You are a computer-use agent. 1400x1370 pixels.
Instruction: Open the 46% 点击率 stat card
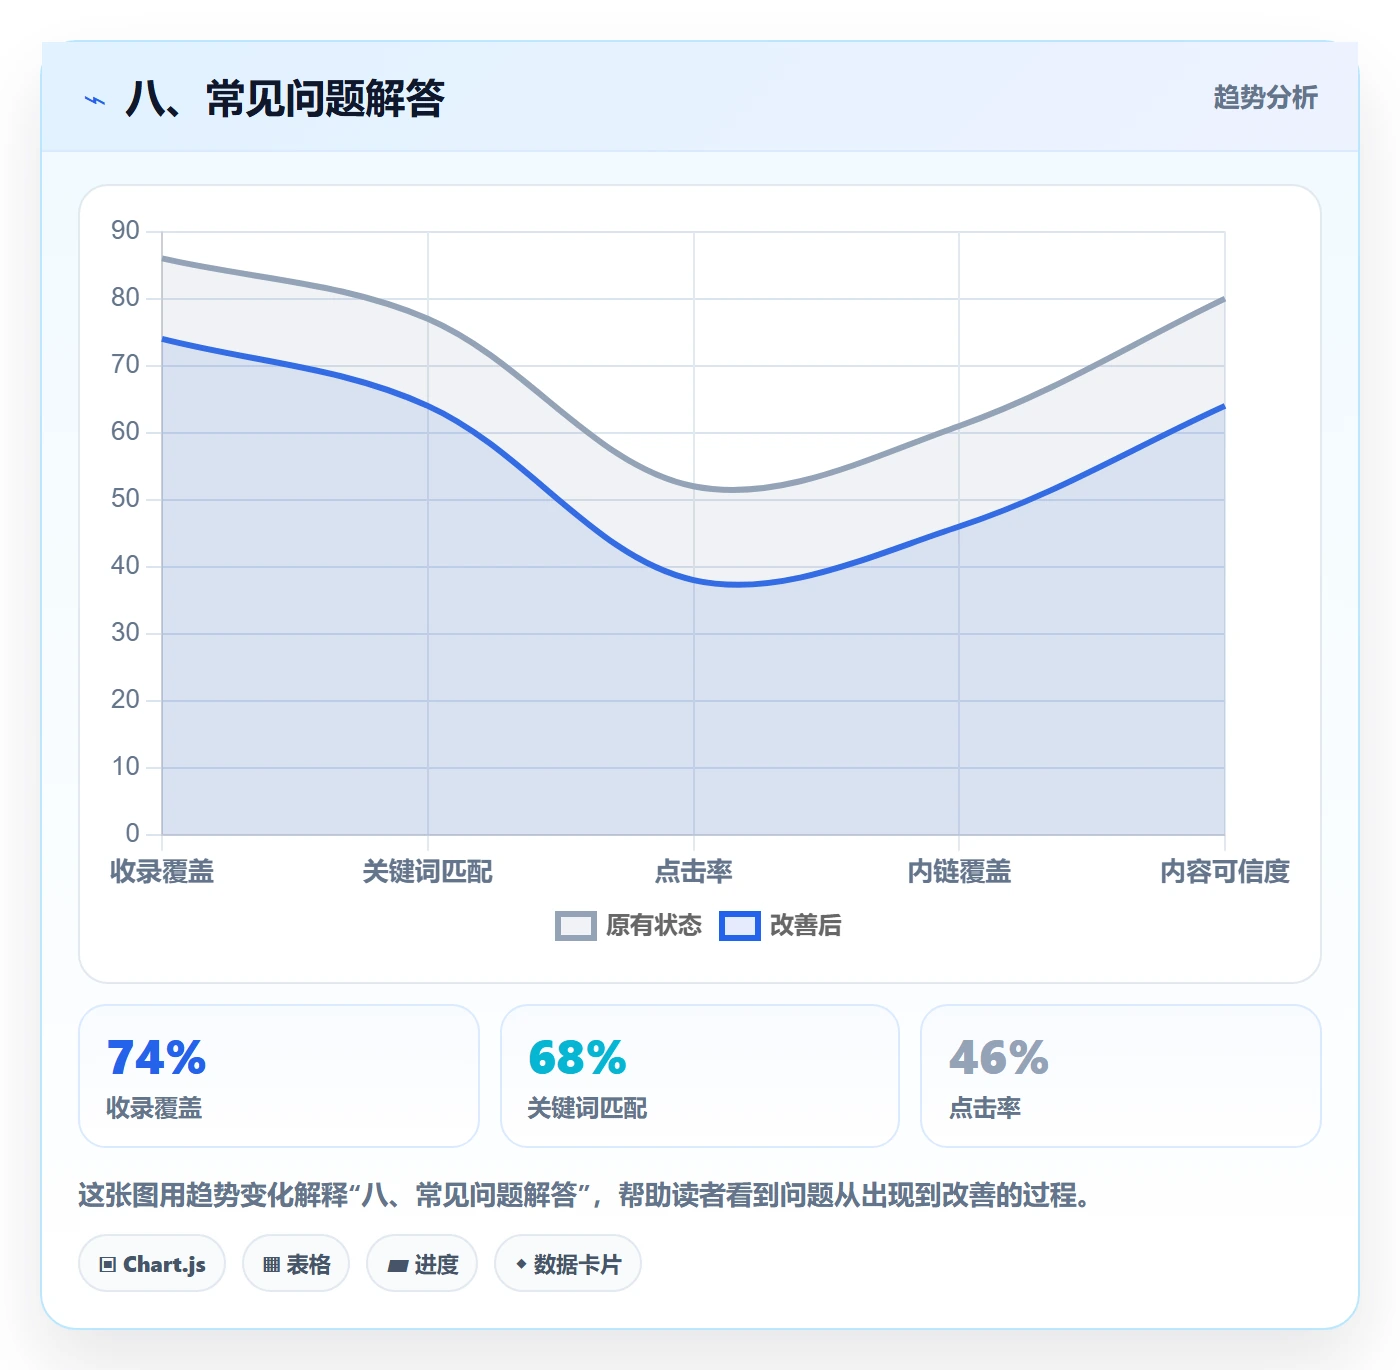tap(1121, 1076)
